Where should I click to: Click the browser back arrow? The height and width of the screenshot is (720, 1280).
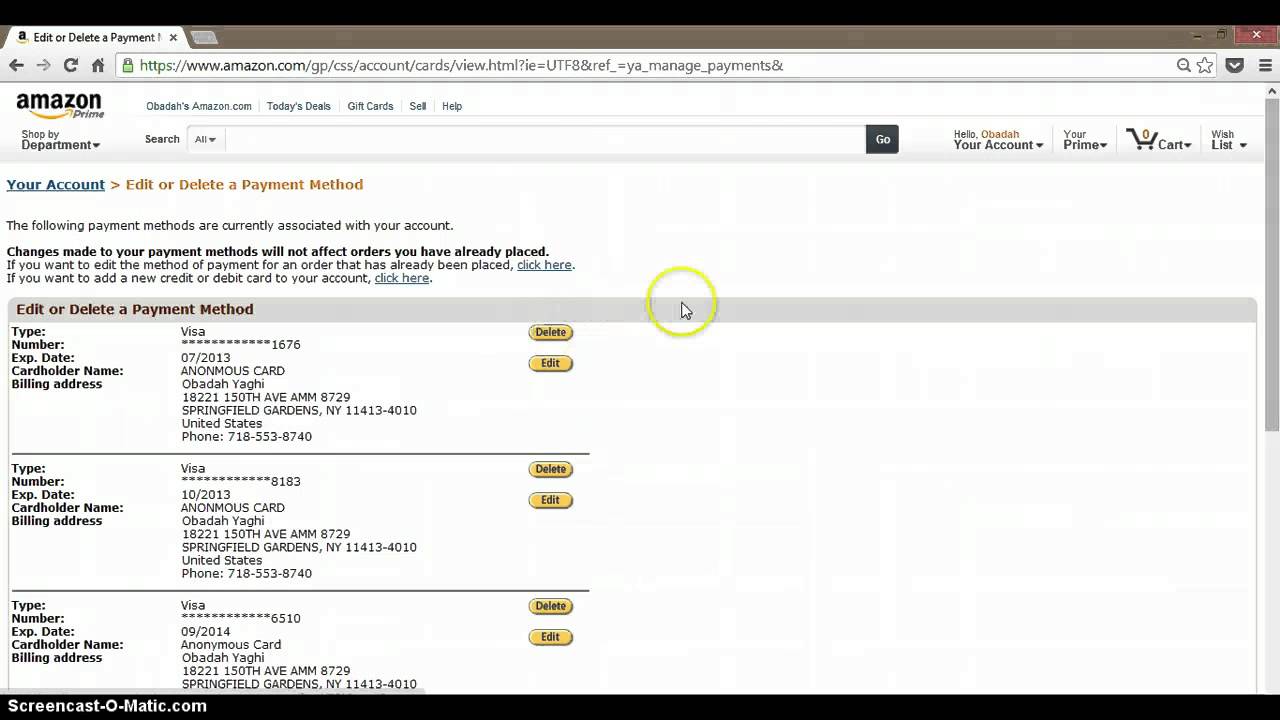coord(16,65)
